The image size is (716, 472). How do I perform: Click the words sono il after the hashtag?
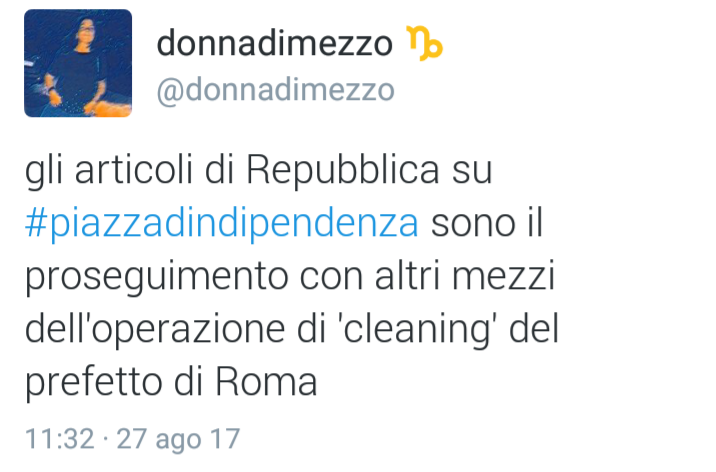(487, 223)
